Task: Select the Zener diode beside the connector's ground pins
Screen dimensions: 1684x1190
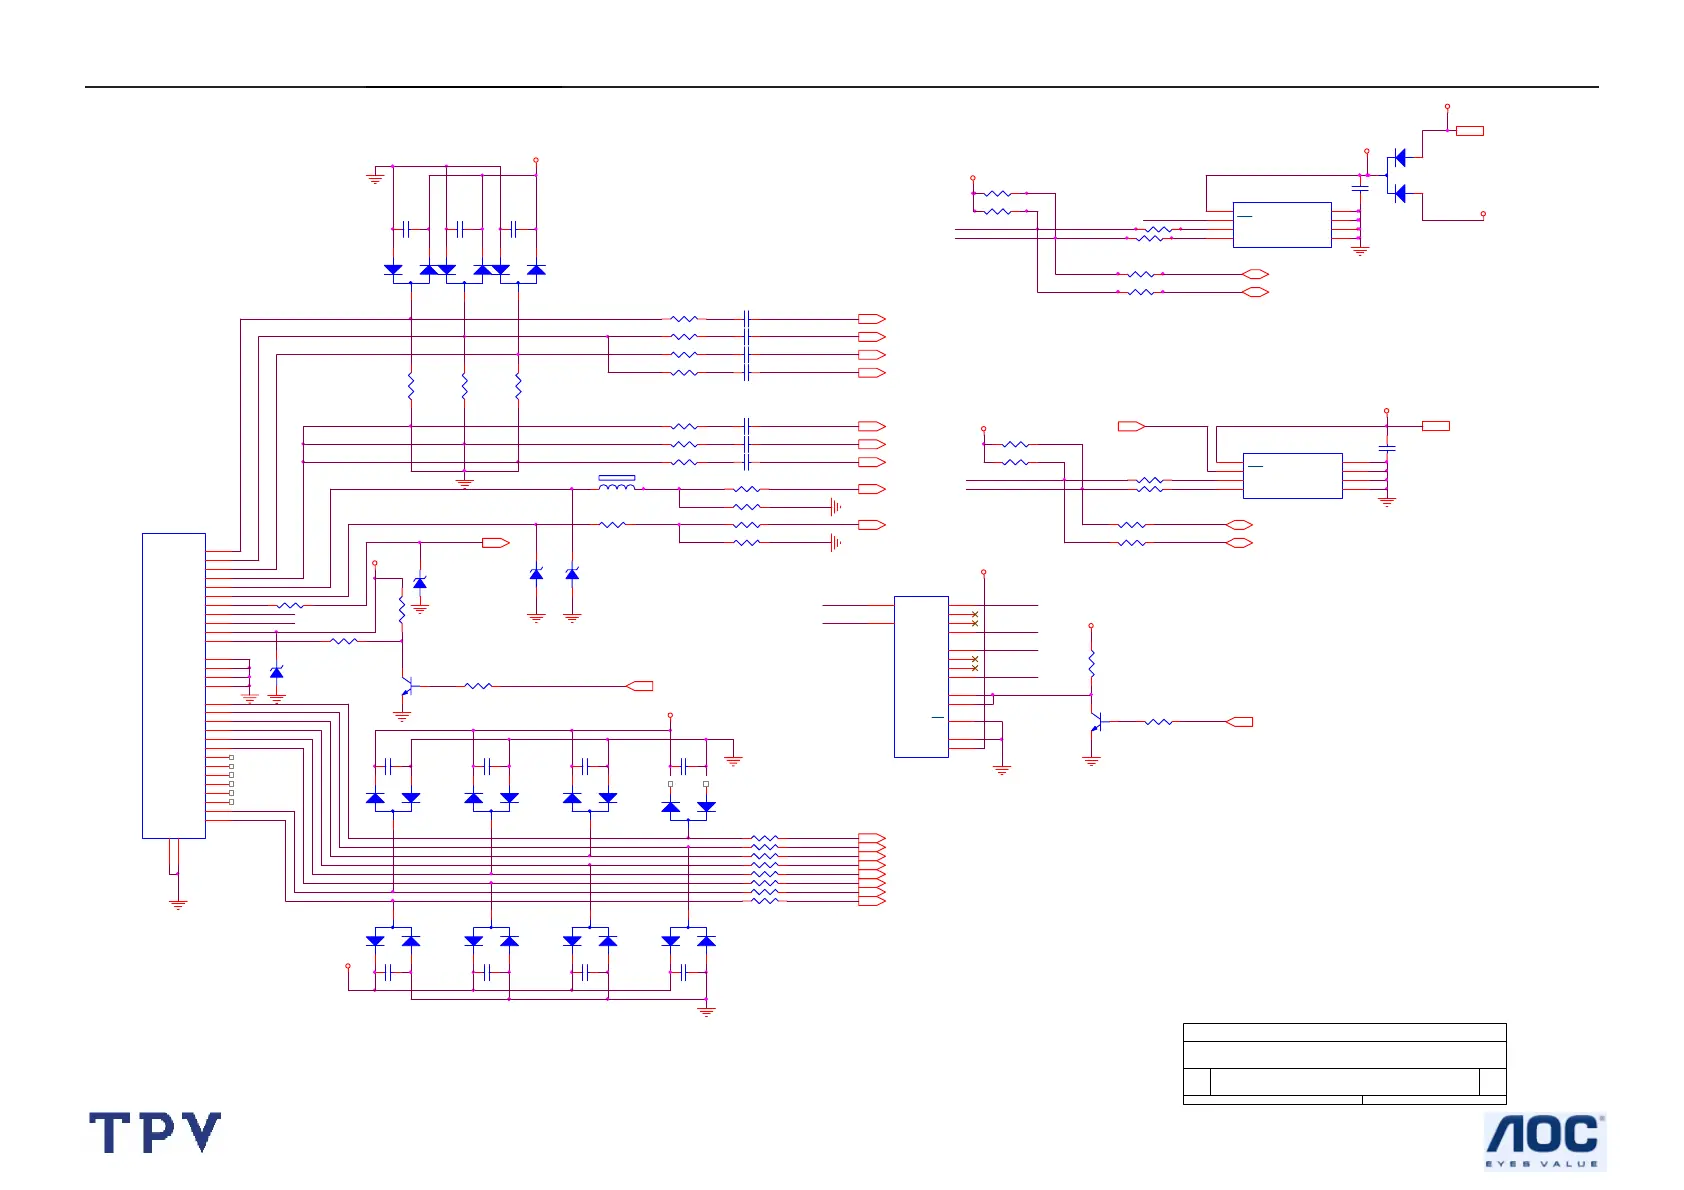Action: coord(277,672)
